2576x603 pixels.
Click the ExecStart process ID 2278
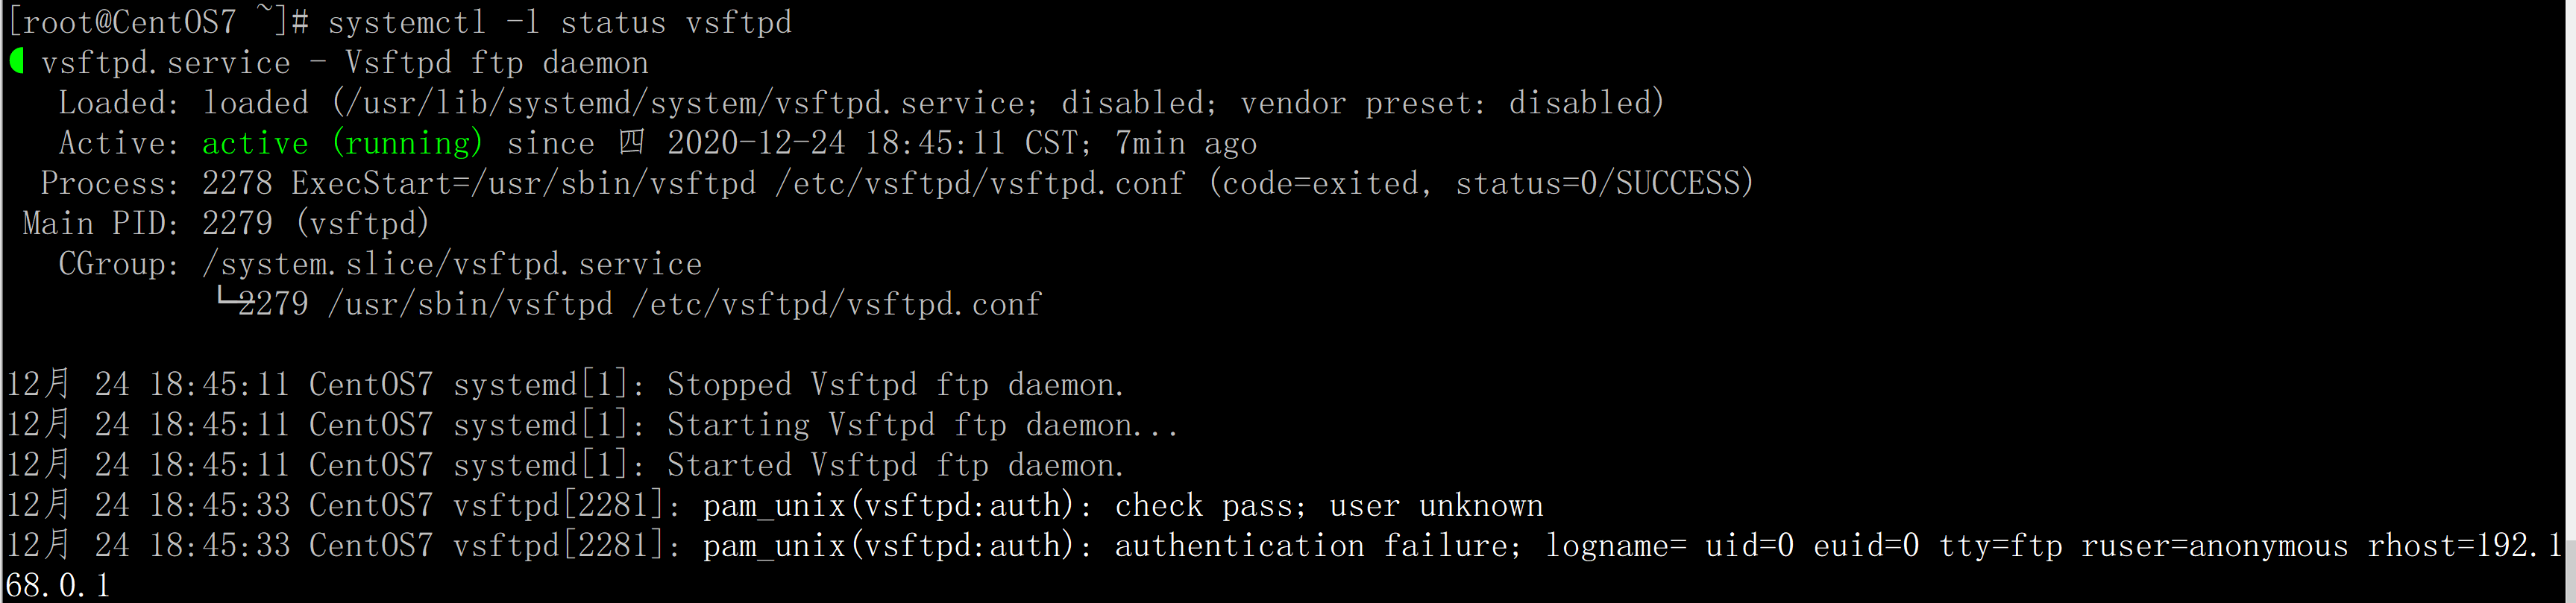pos(237,183)
